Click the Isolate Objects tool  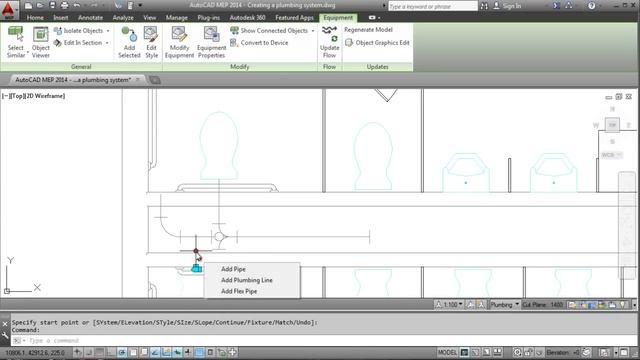click(x=79, y=31)
